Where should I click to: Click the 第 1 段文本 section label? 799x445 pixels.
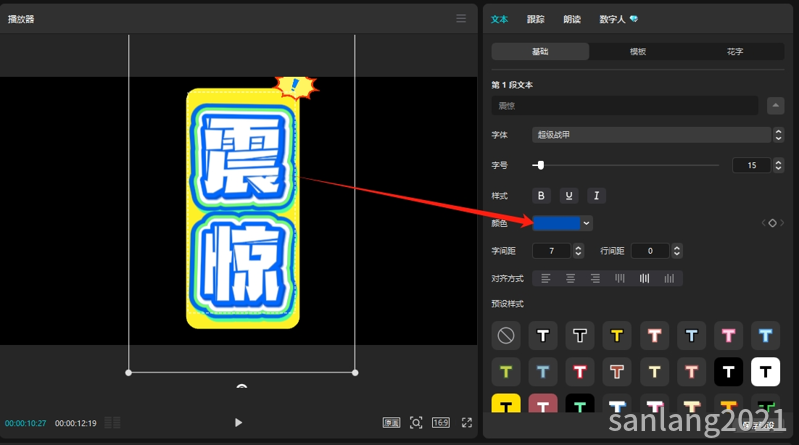pos(512,85)
